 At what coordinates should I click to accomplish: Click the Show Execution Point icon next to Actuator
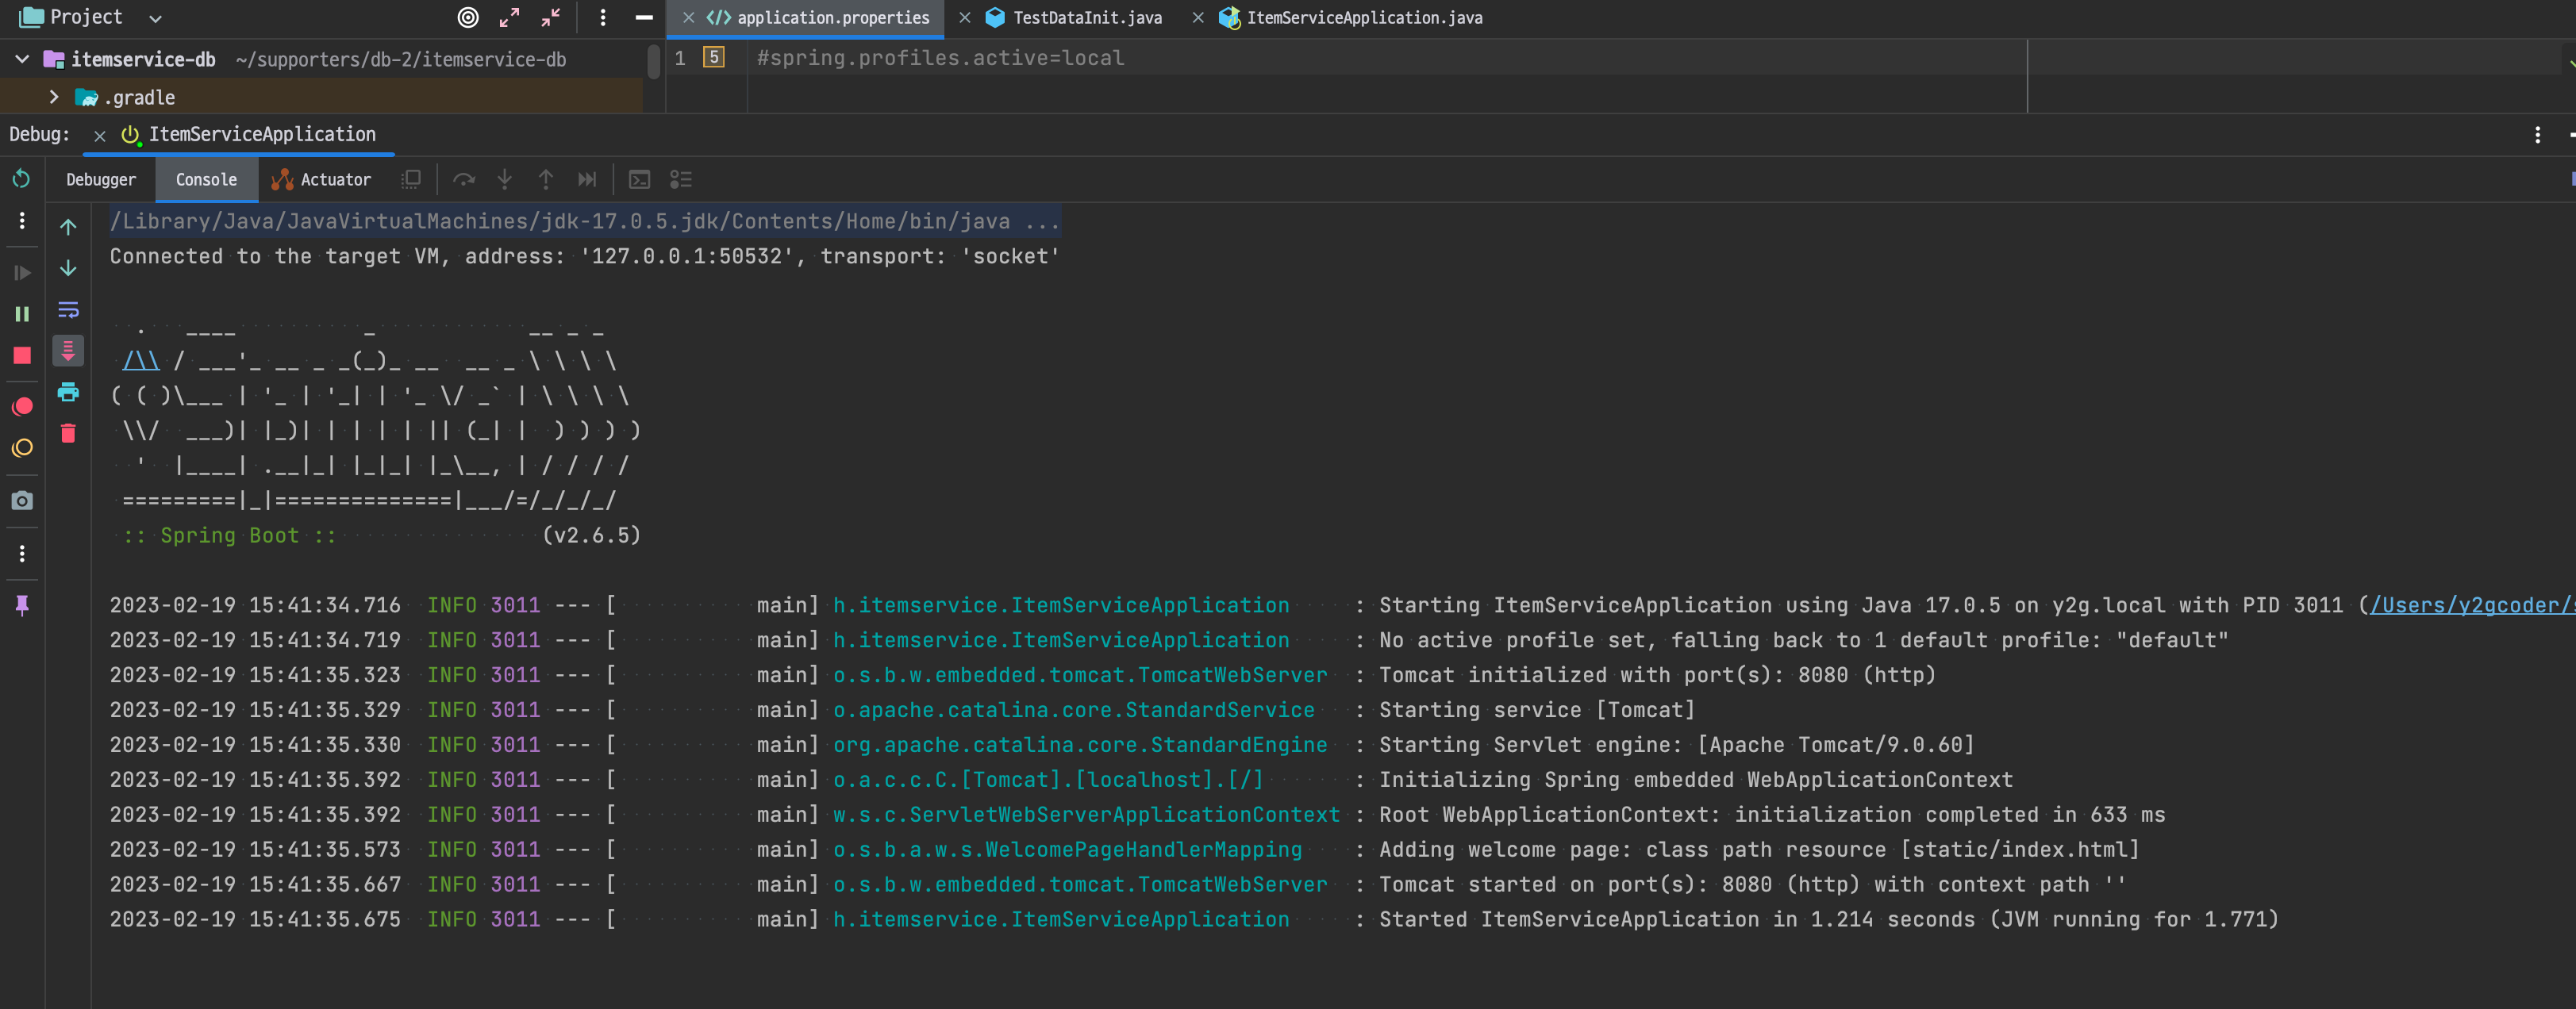411,180
